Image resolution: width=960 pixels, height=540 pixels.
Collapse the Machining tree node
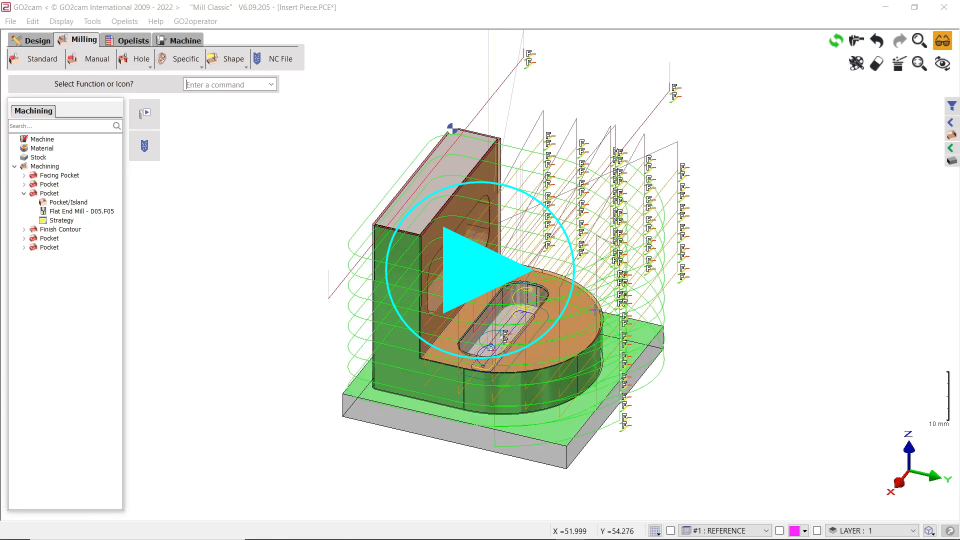pyautogui.click(x=14, y=166)
